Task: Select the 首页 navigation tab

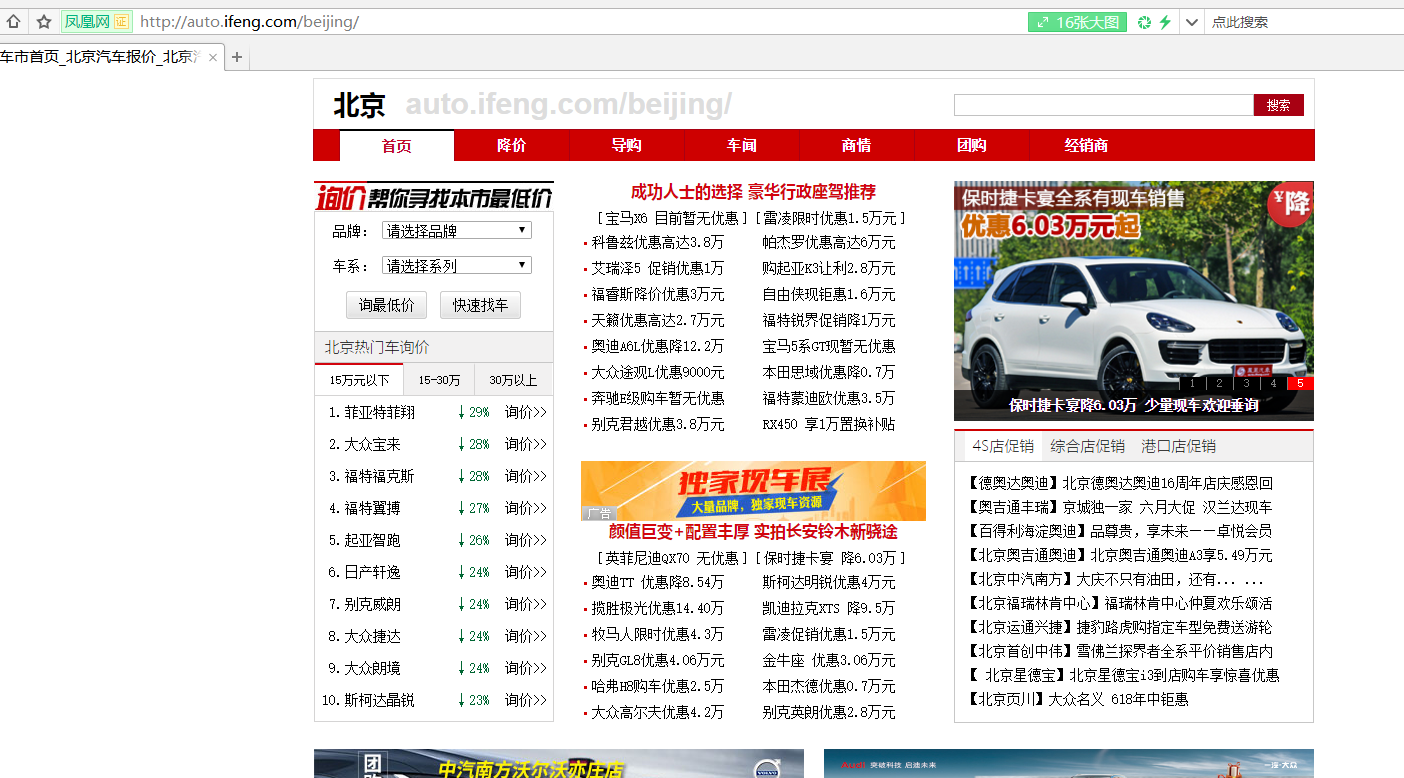Action: pos(397,146)
